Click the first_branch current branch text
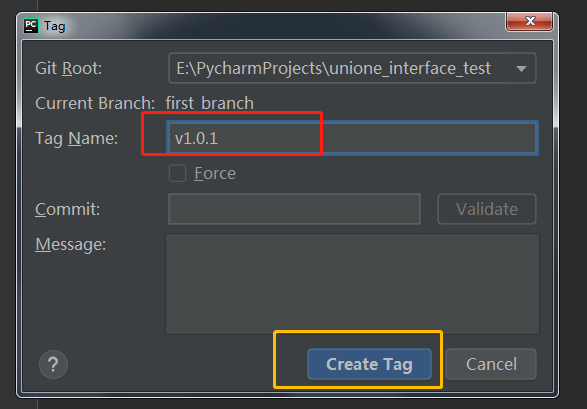 (210, 103)
